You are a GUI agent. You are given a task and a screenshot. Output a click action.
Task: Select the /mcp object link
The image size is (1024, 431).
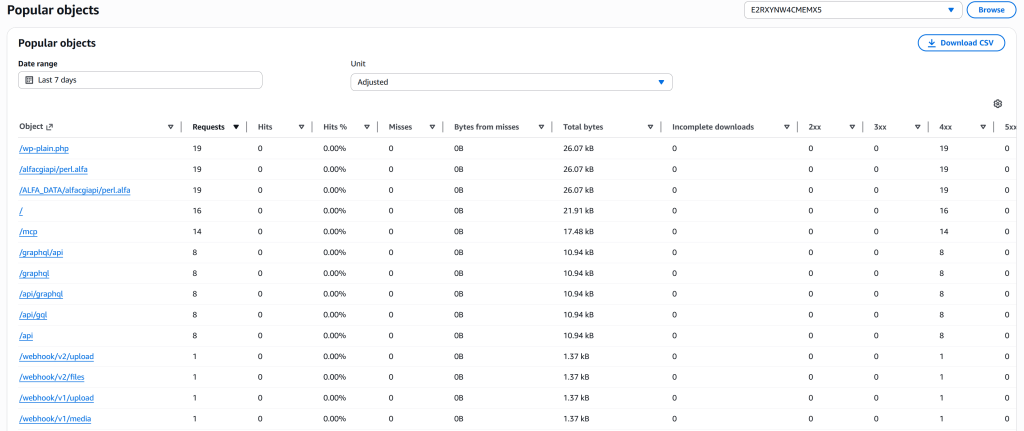[28, 232]
